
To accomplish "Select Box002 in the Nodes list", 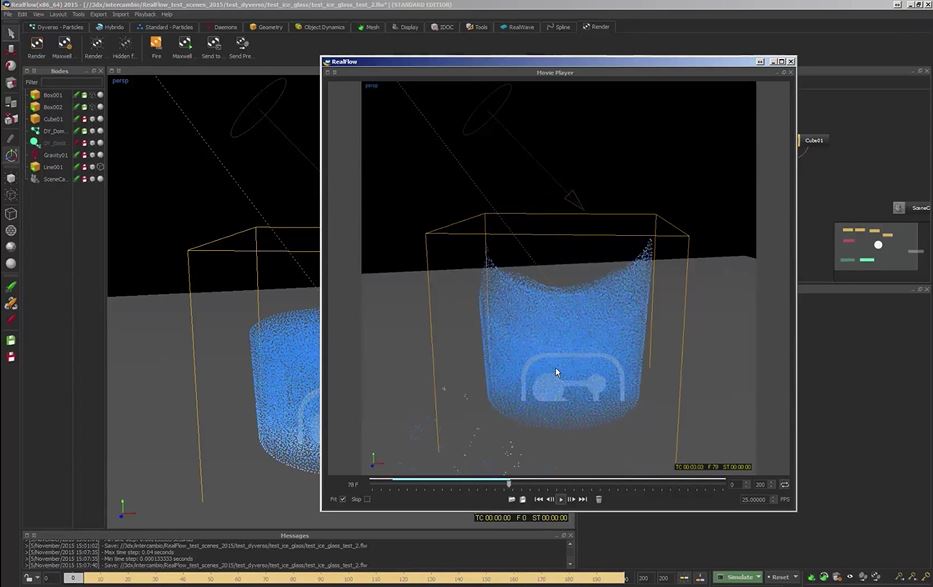I will (x=52, y=107).
